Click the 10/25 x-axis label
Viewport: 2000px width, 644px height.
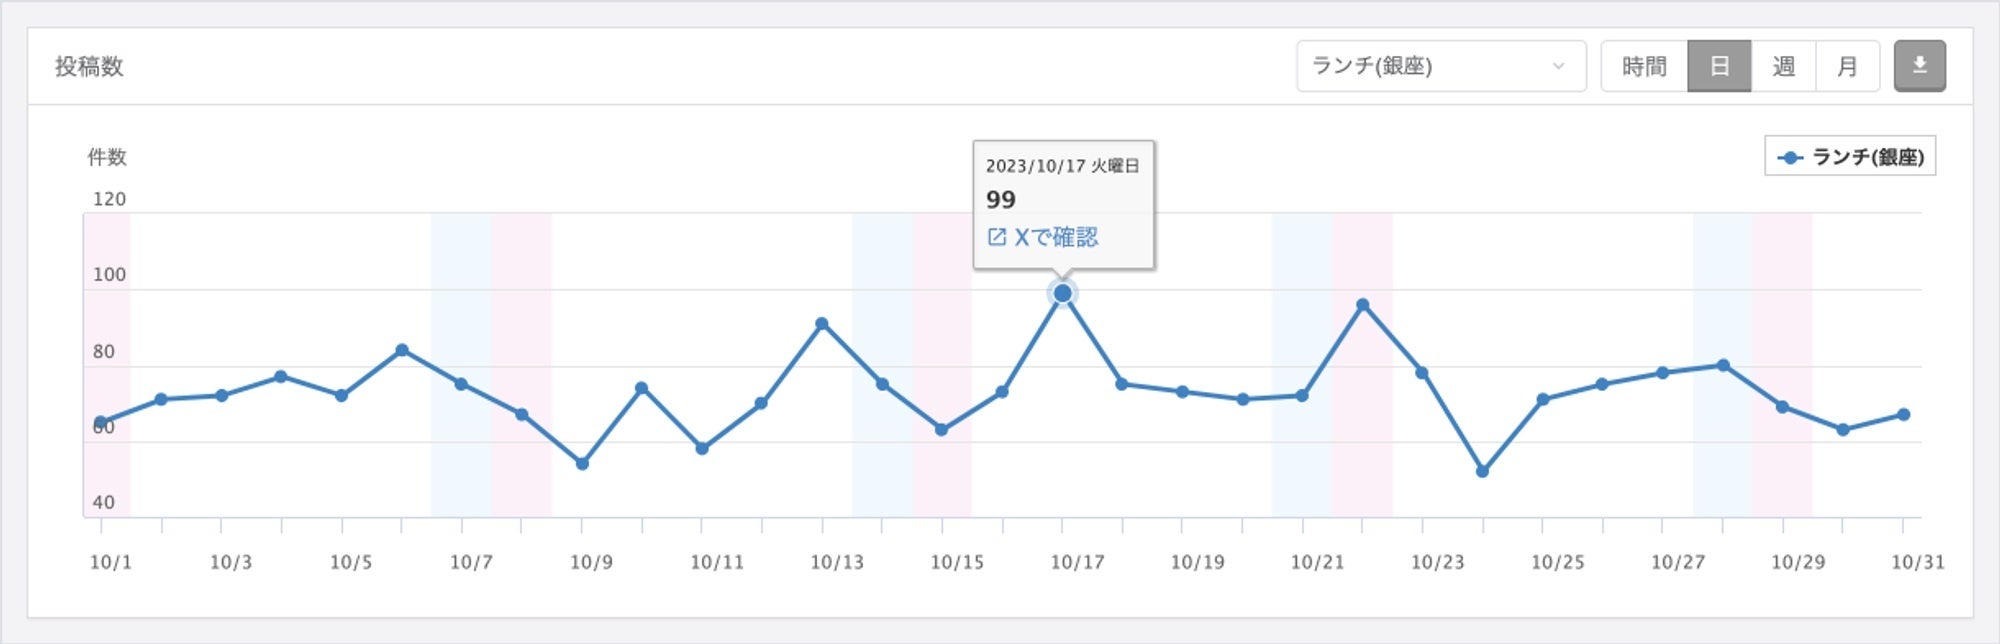[x=1558, y=562]
